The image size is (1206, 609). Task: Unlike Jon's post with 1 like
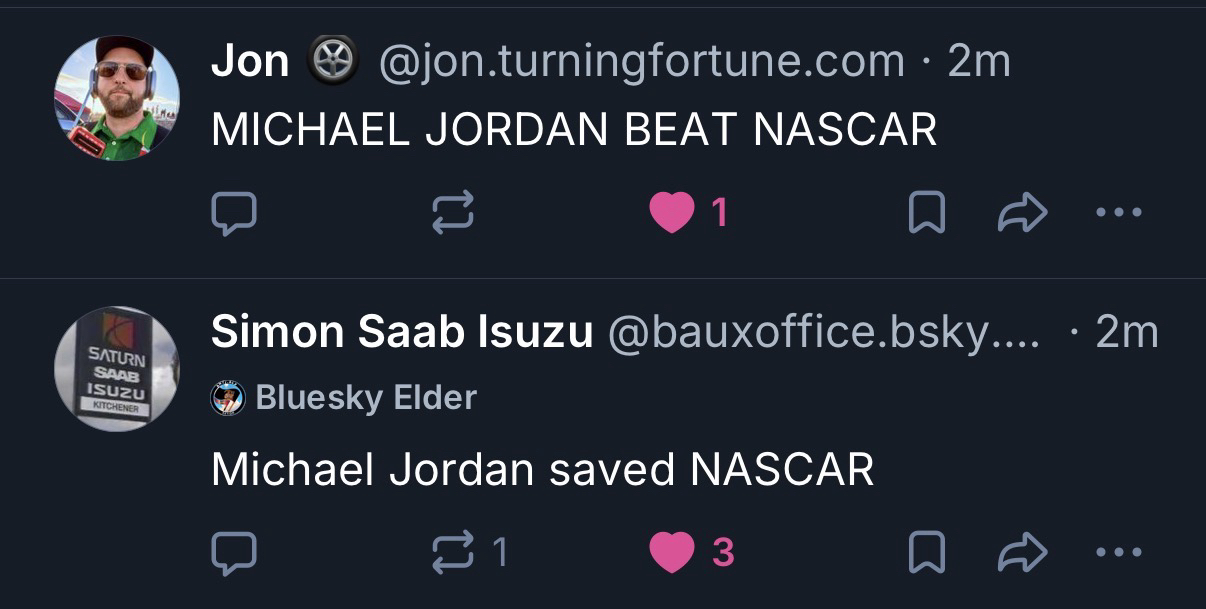(672, 212)
